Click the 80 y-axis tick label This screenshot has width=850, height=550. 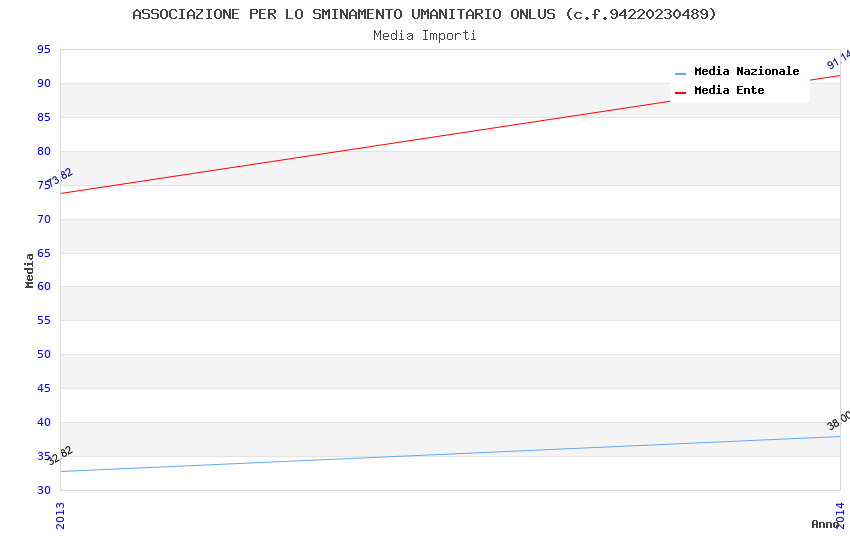click(44, 151)
